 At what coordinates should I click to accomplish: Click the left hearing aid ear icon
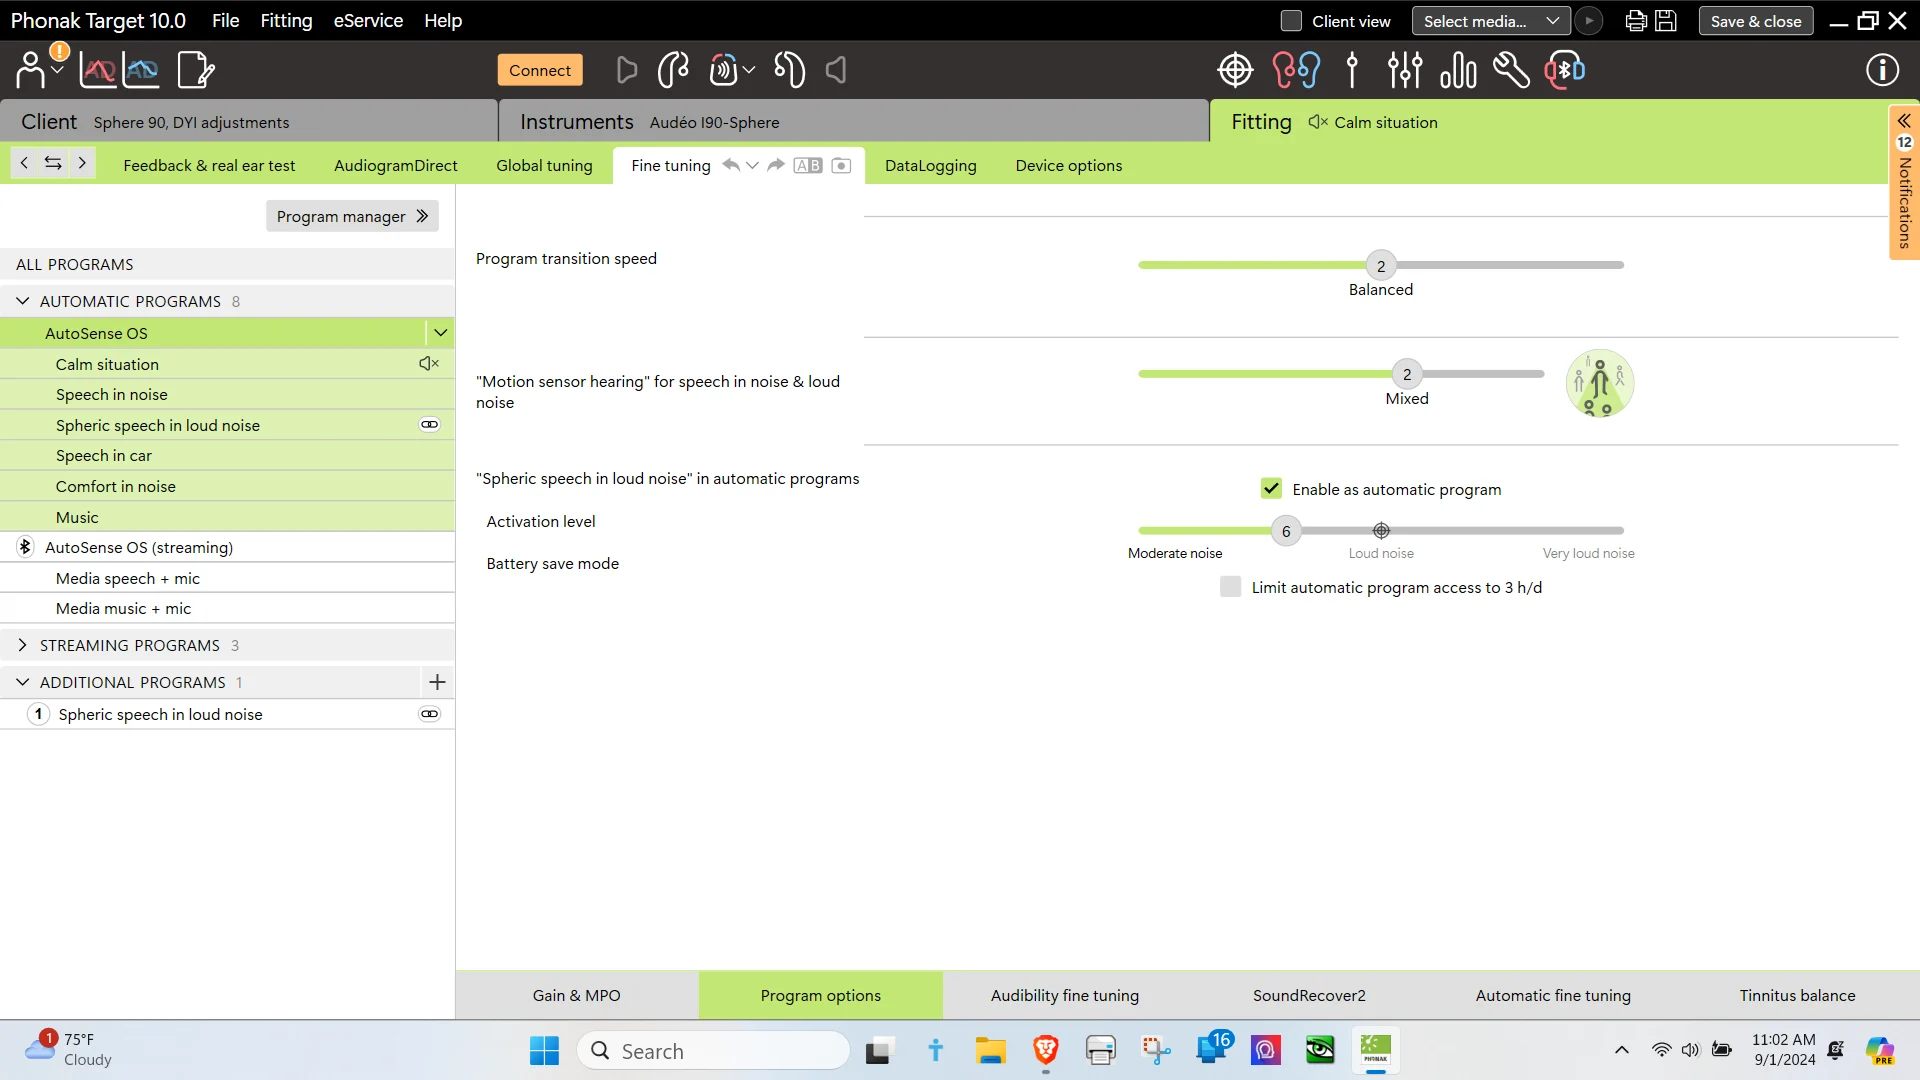790,70
